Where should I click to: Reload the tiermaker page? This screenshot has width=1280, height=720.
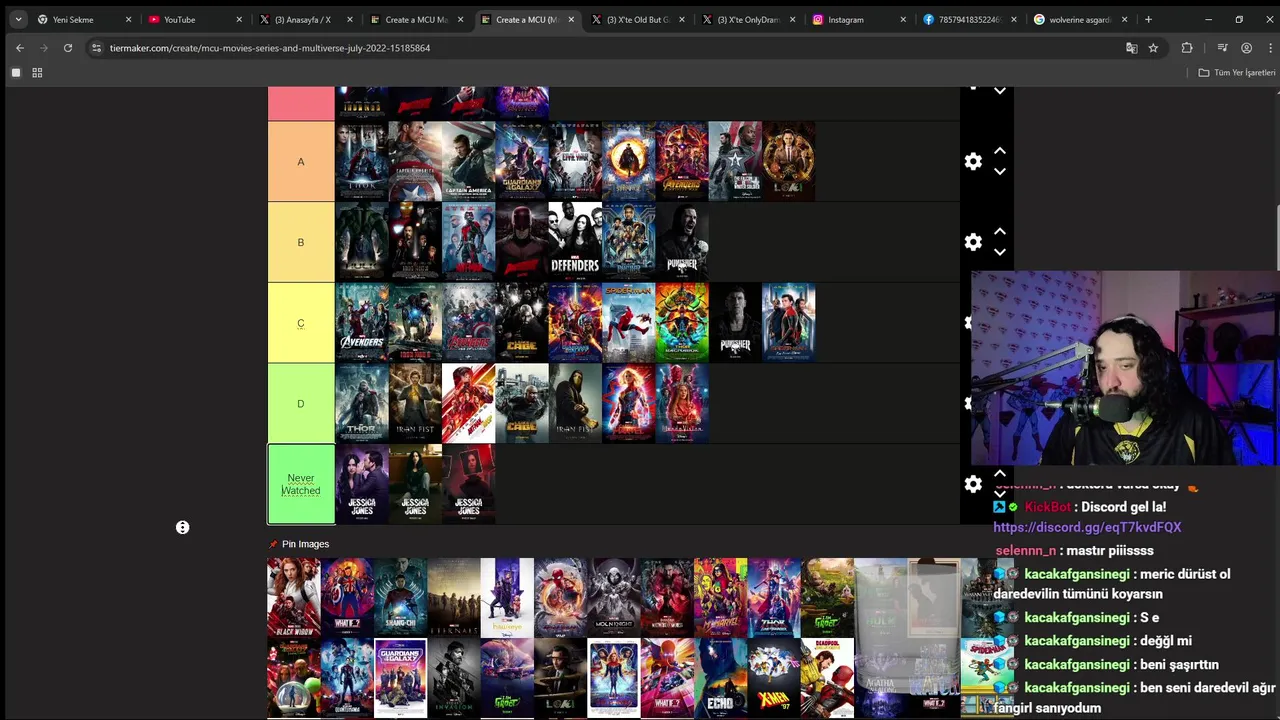coord(68,48)
